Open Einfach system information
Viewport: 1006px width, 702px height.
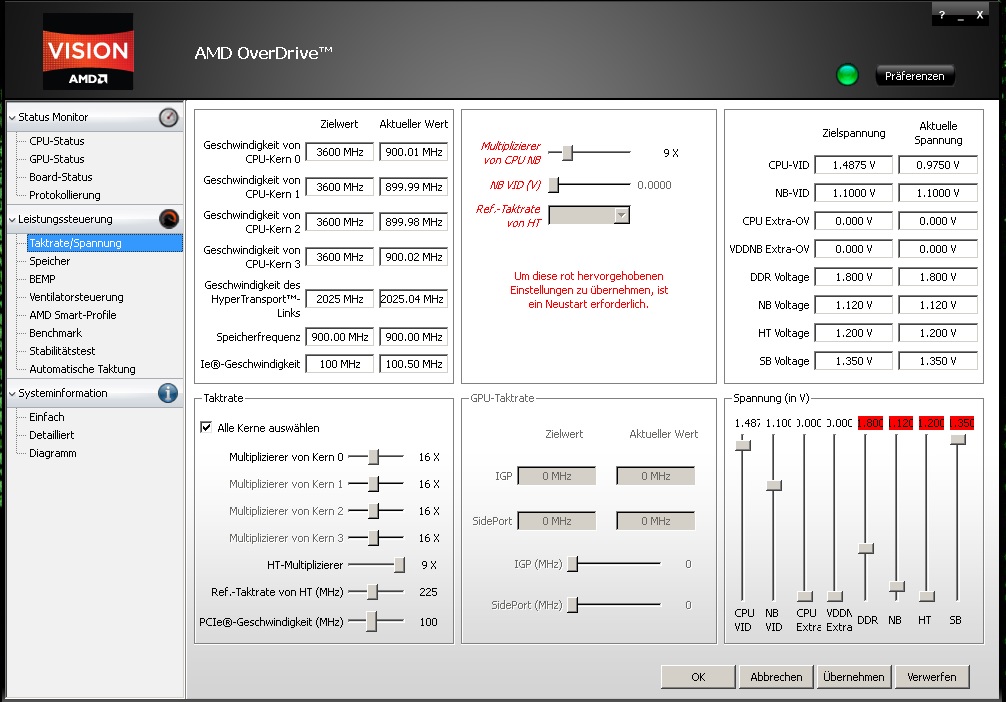[x=47, y=417]
